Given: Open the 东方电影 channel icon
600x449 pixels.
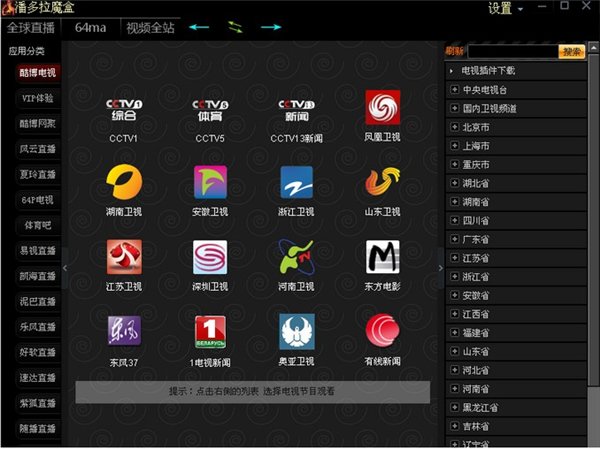Looking at the screenshot, I should (x=383, y=257).
